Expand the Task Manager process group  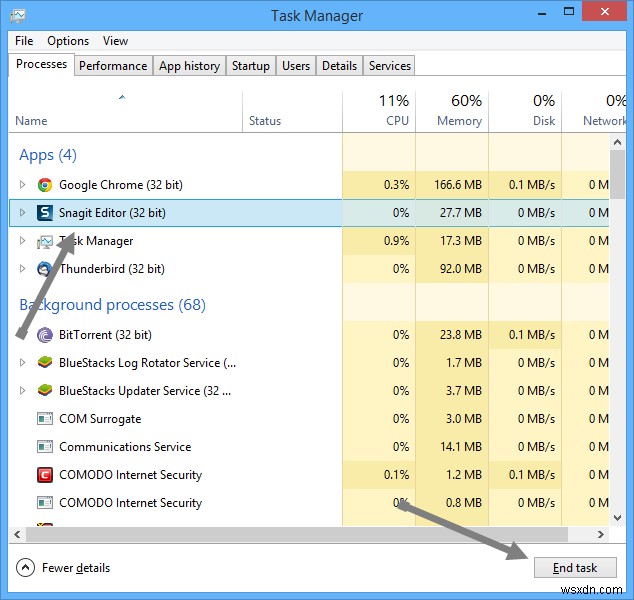pos(22,241)
